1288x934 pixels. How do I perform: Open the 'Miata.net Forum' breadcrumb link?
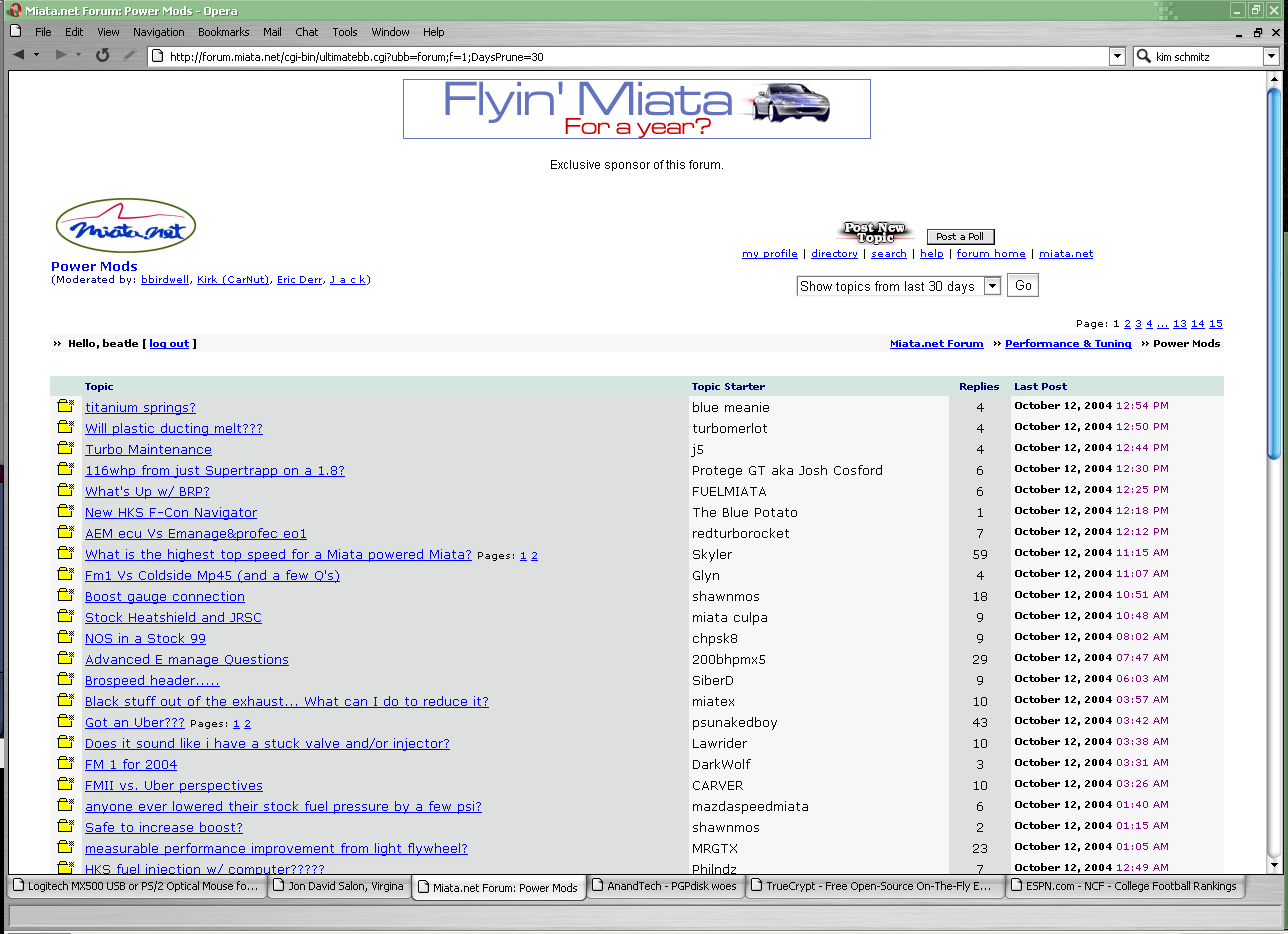coord(937,343)
